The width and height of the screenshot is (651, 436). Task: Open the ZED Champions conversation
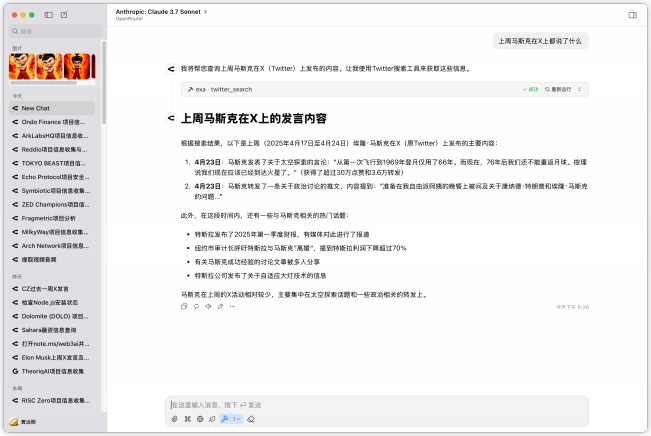click(52, 204)
